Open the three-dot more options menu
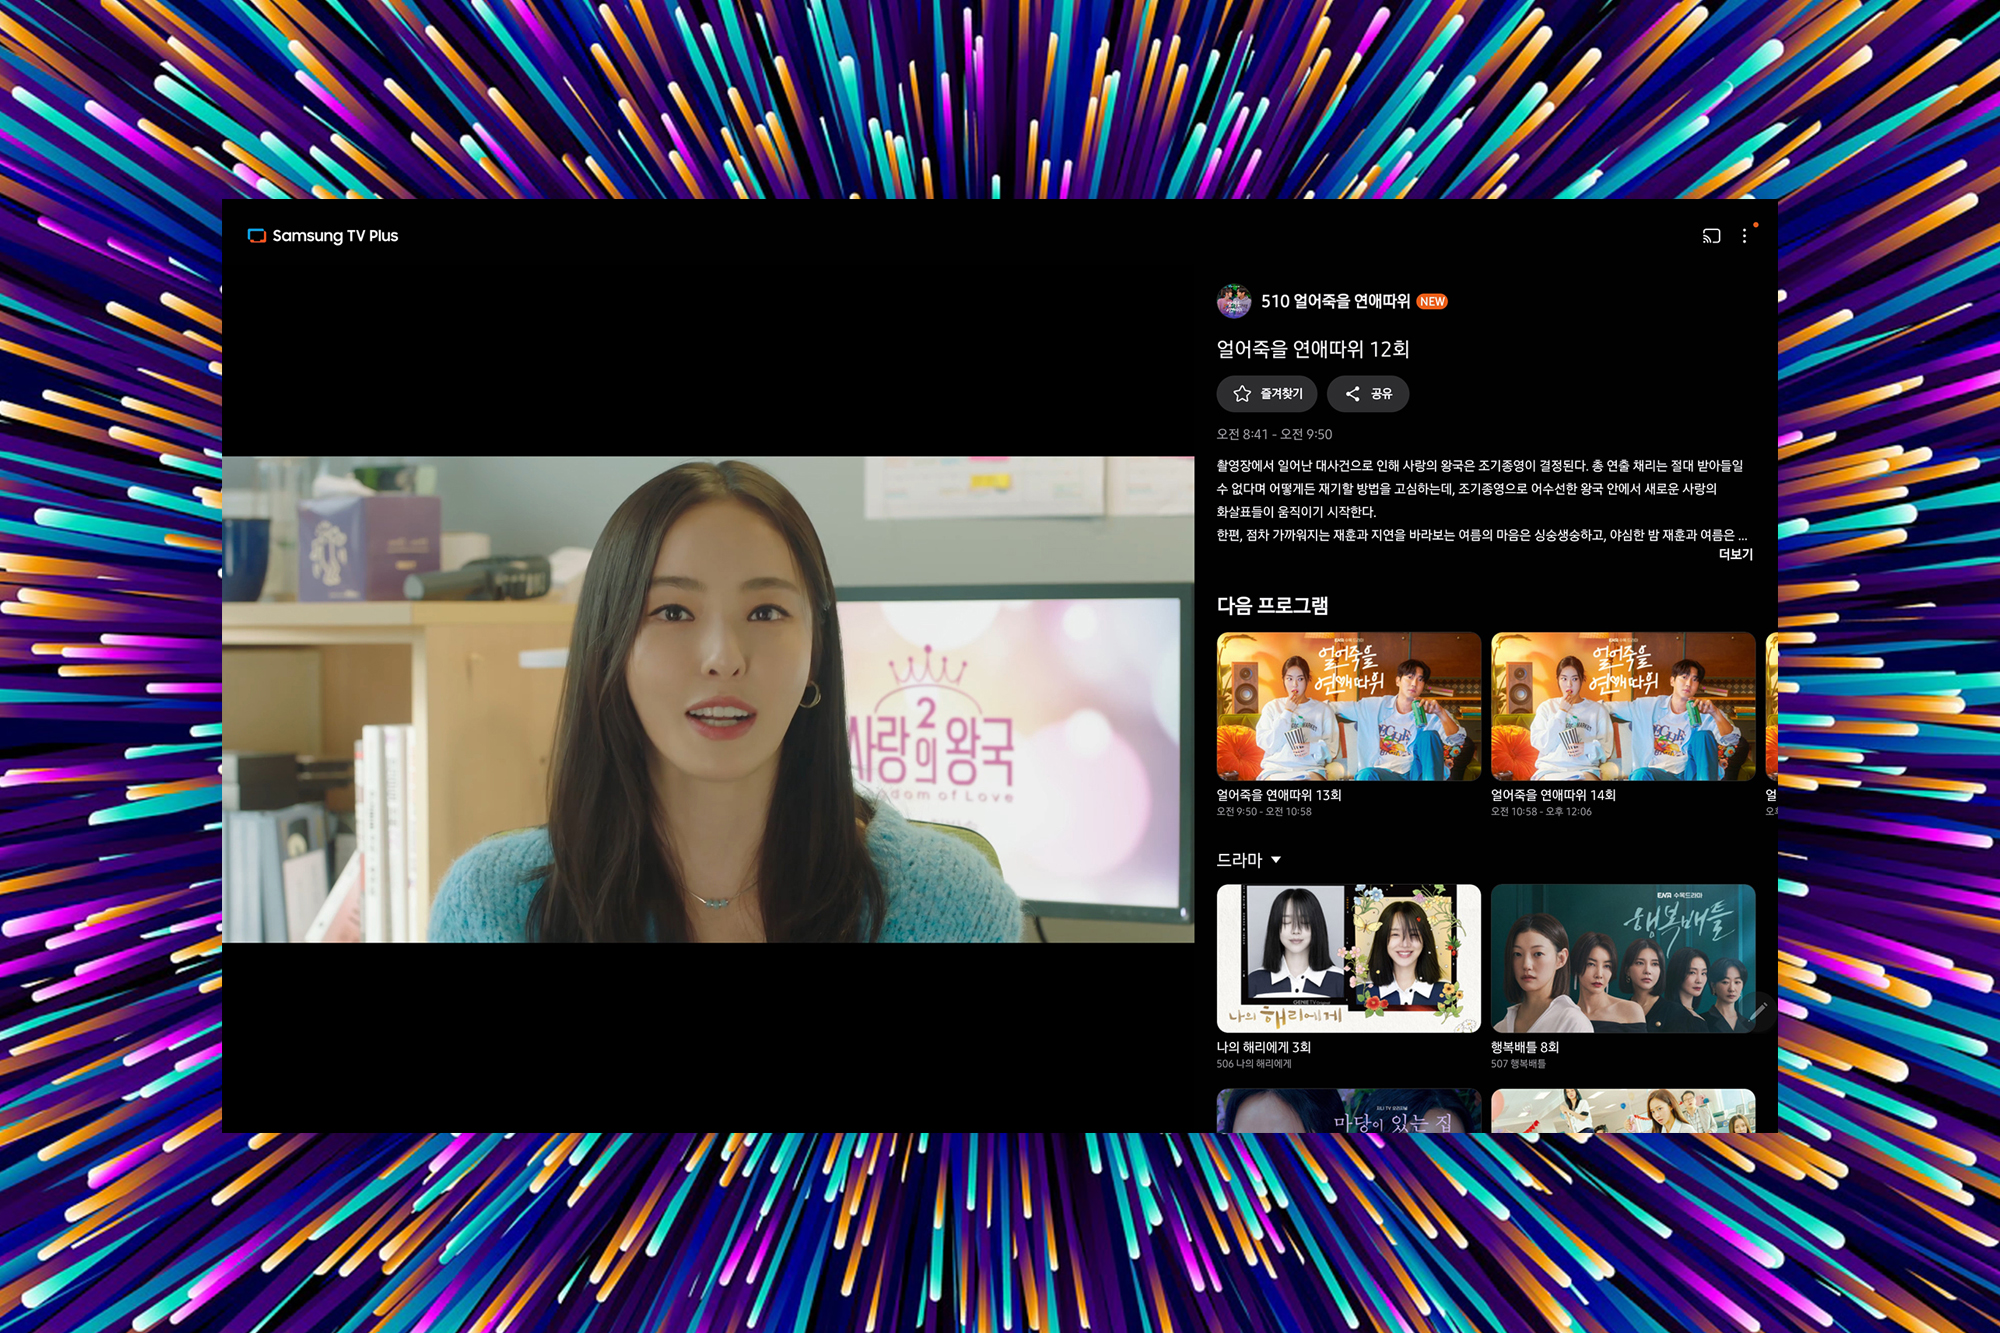 [1744, 236]
